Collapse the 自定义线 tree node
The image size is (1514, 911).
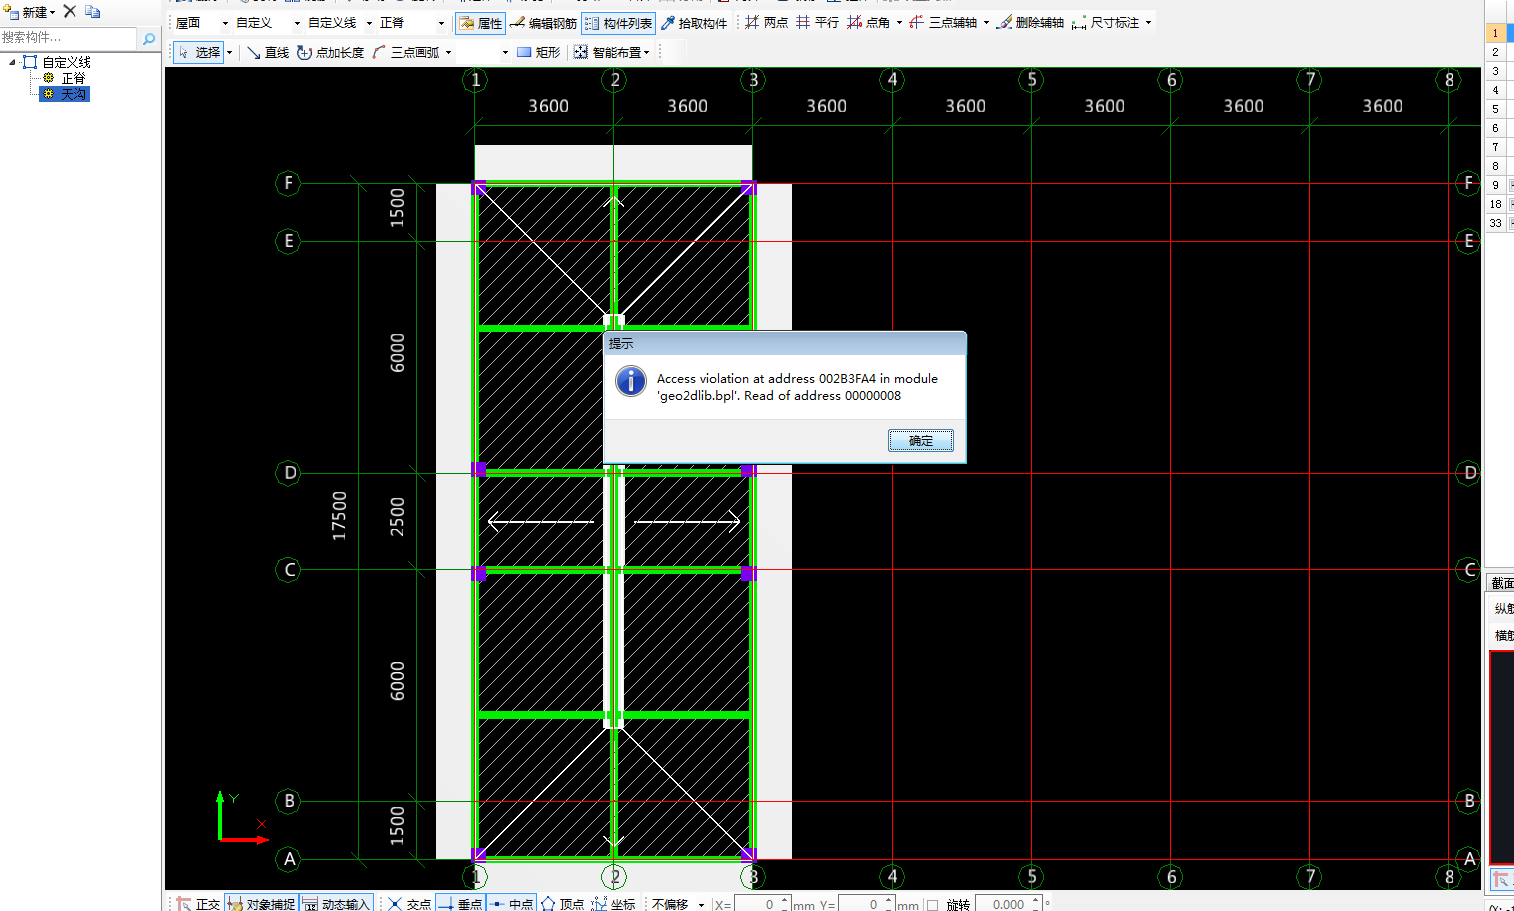click(12, 62)
